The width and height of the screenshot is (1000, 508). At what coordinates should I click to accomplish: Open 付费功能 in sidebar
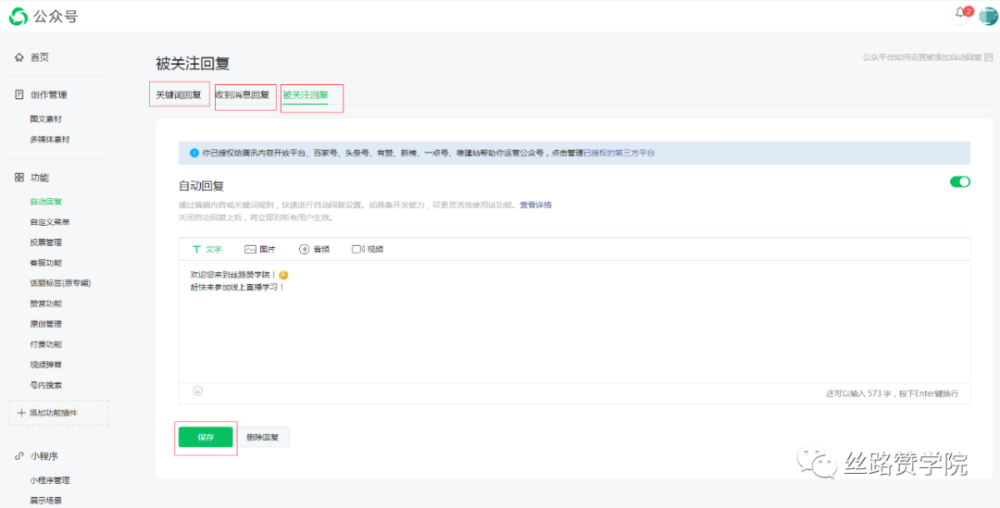pyautogui.click(x=46, y=344)
